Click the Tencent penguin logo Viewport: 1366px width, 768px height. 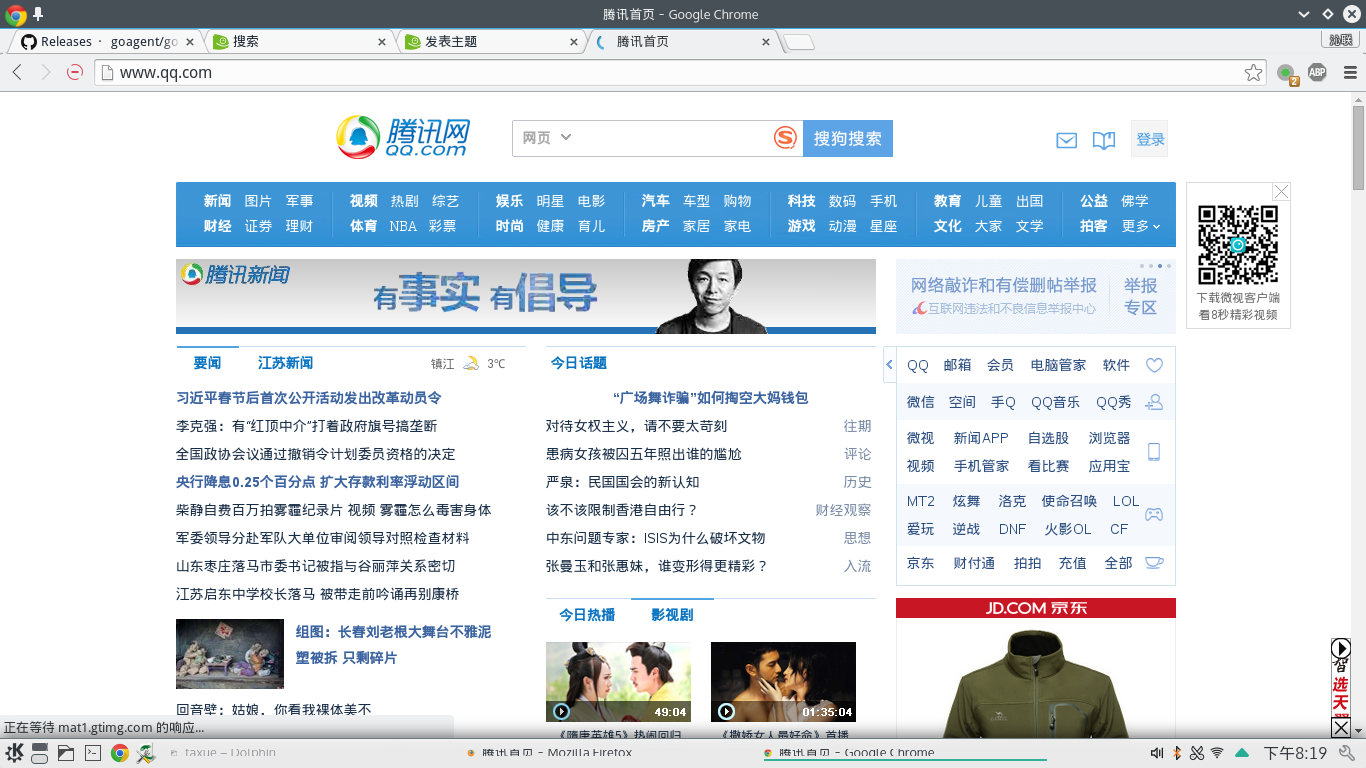click(402, 137)
